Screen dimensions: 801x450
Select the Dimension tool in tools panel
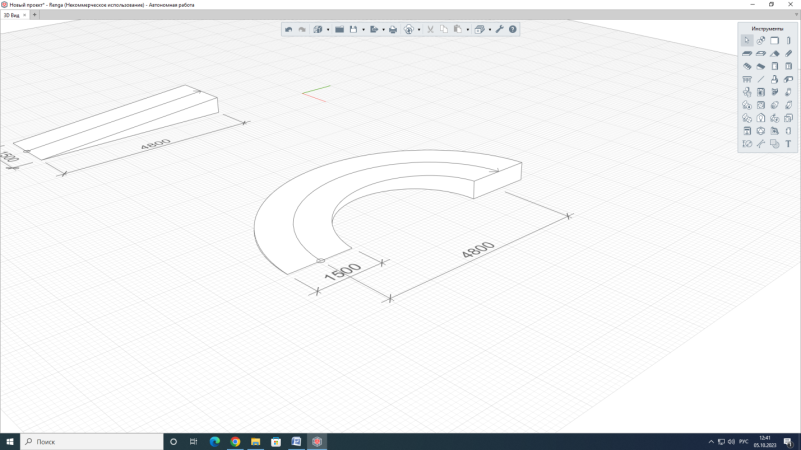747,144
